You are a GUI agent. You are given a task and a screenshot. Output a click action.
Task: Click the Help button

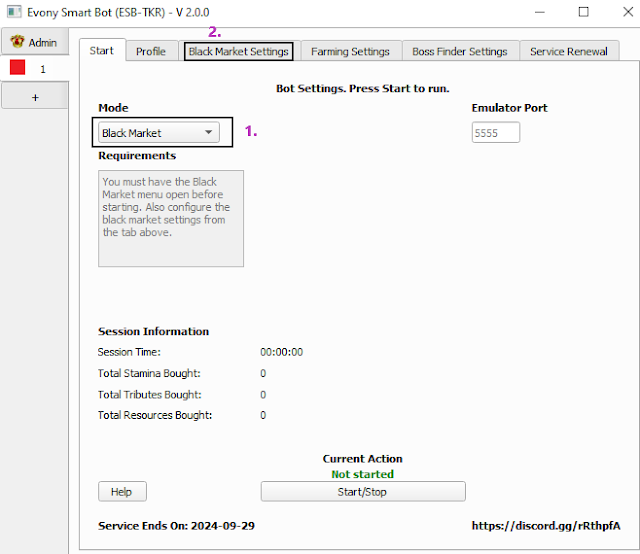(x=122, y=492)
